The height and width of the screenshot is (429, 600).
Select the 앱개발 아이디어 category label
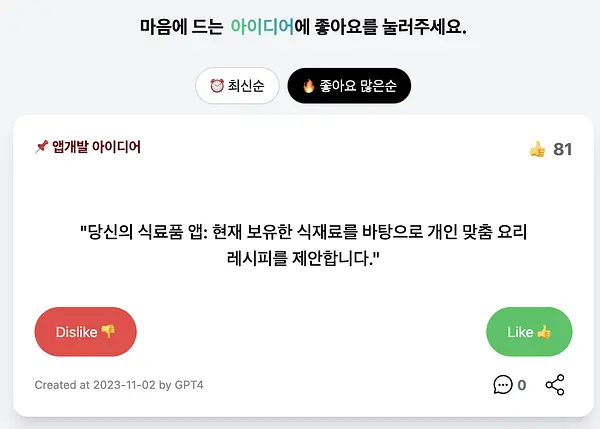(96, 147)
